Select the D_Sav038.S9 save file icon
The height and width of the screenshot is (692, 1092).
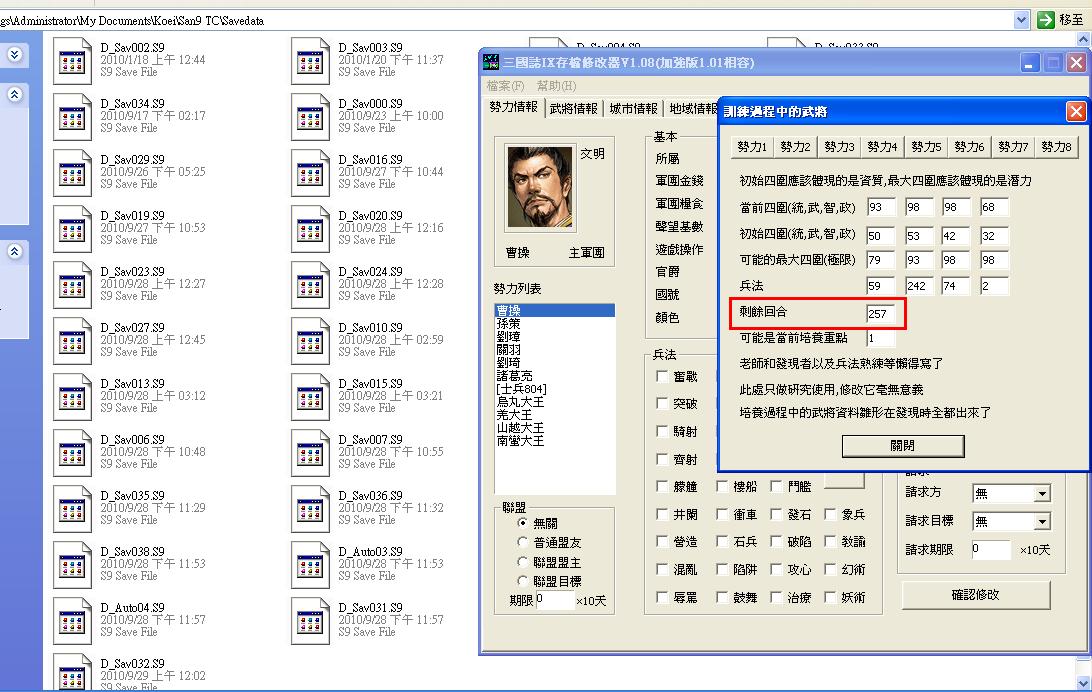(71, 564)
